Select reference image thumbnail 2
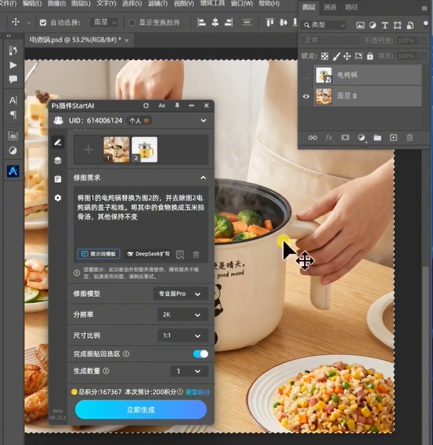This screenshot has width=433, height=445. tap(144, 150)
